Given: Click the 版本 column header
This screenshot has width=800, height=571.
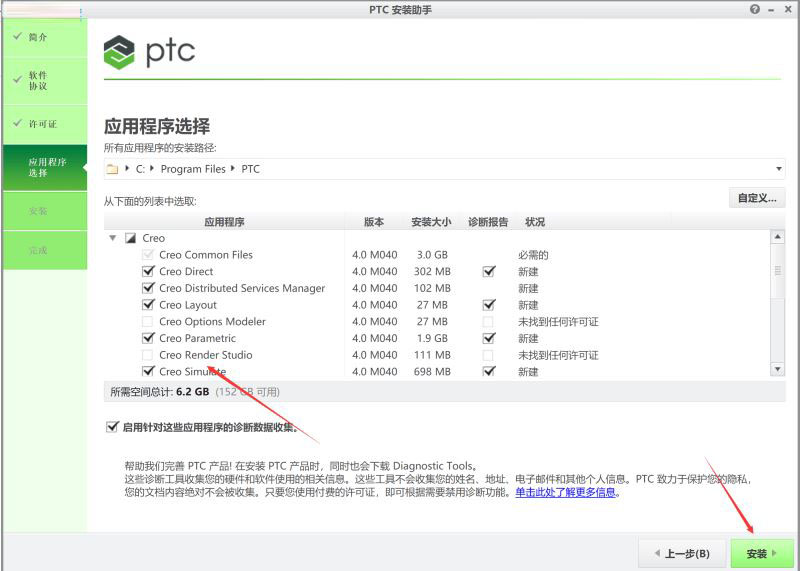Looking at the screenshot, I should pyautogui.click(x=374, y=222).
